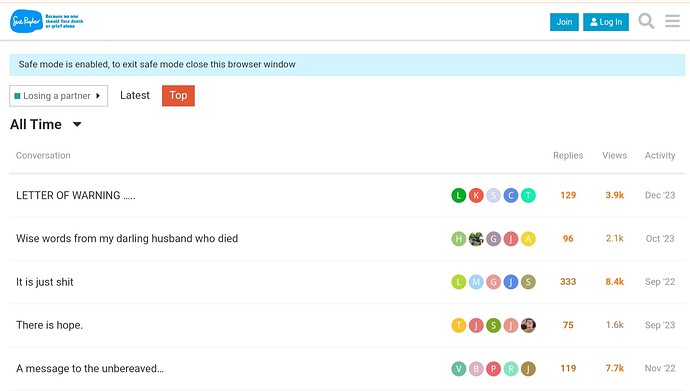Click light blue M avatar in It is just shit row
Screen dimensions: 690x391
[x=476, y=282]
